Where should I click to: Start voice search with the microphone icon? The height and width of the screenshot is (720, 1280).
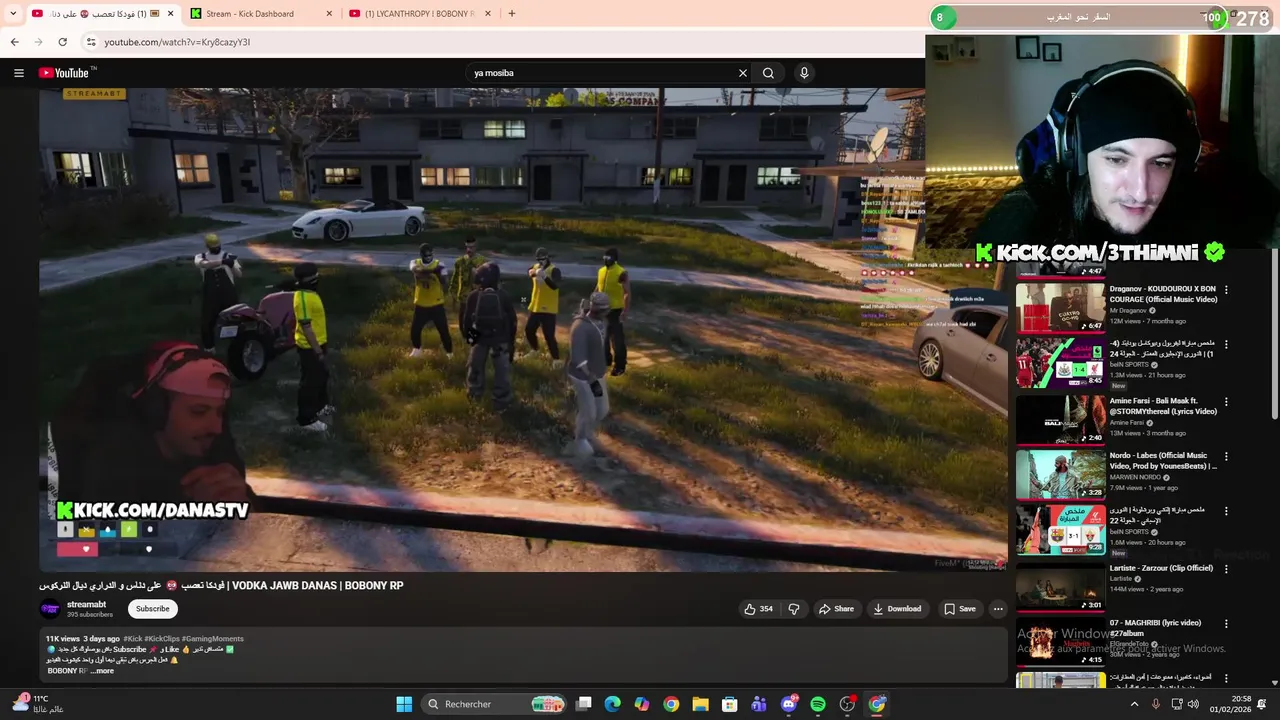click(804, 73)
